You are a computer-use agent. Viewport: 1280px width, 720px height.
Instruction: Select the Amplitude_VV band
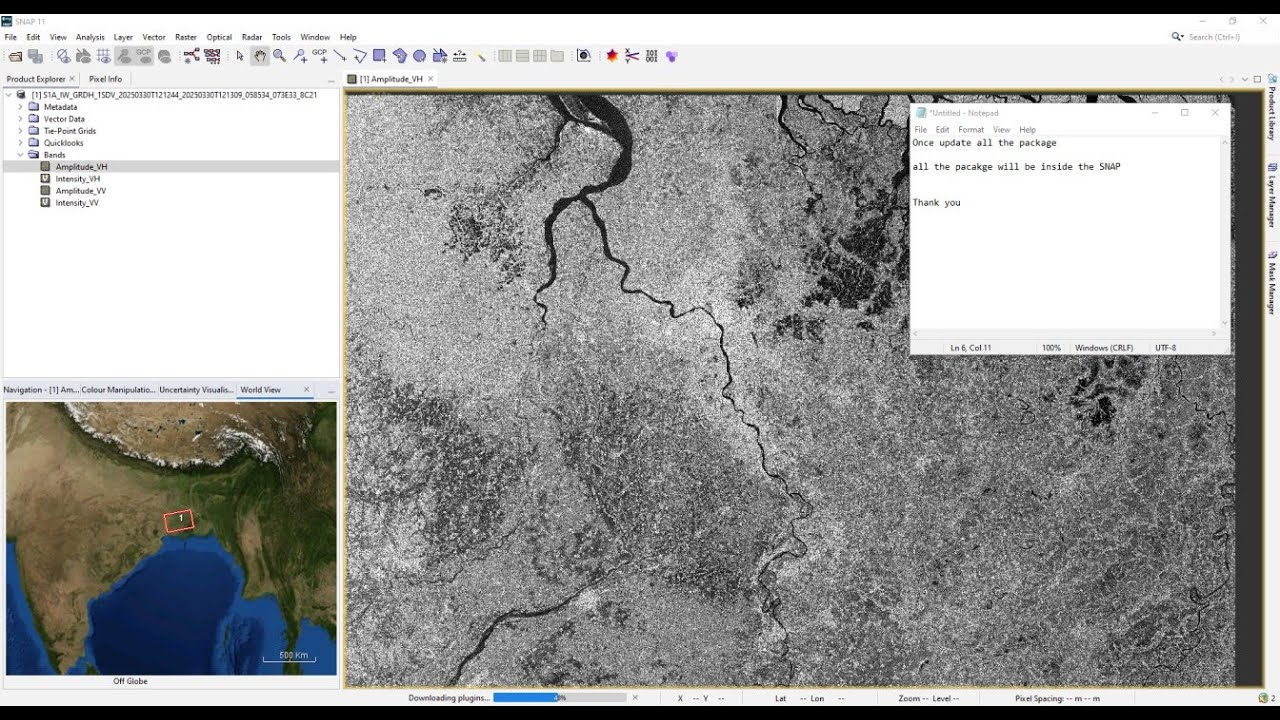80,191
